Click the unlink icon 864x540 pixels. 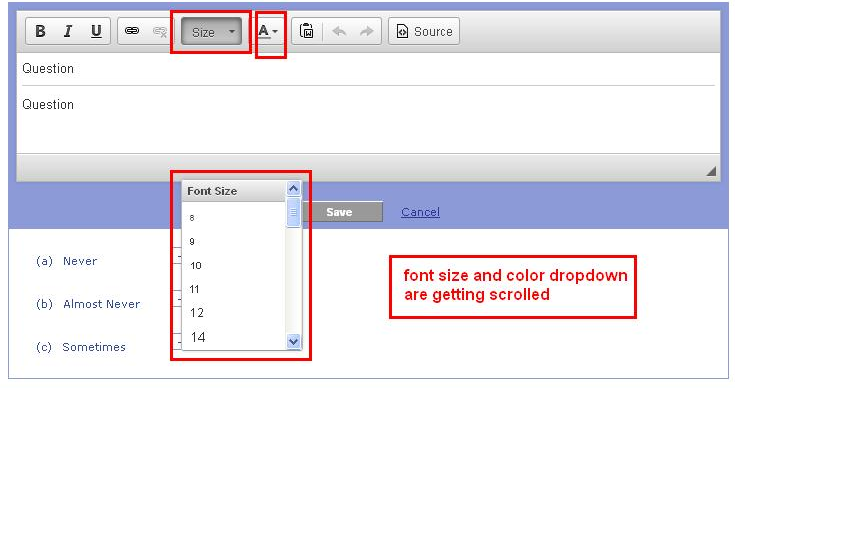pyautogui.click(x=159, y=31)
